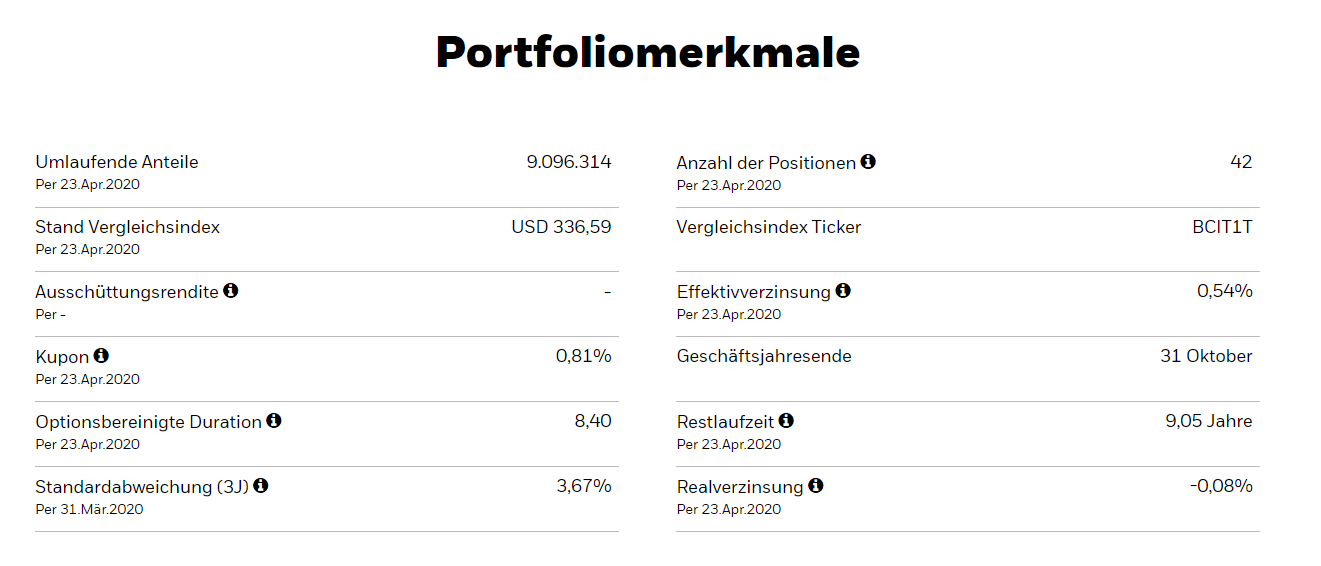
Task: Open the Kupon info tooltip icon
Action: [101, 355]
